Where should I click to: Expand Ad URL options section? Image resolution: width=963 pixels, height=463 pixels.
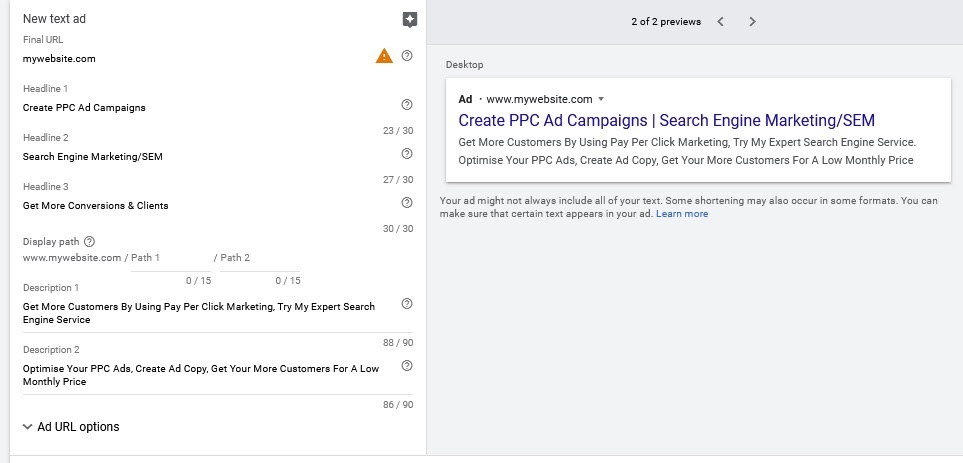coord(71,427)
